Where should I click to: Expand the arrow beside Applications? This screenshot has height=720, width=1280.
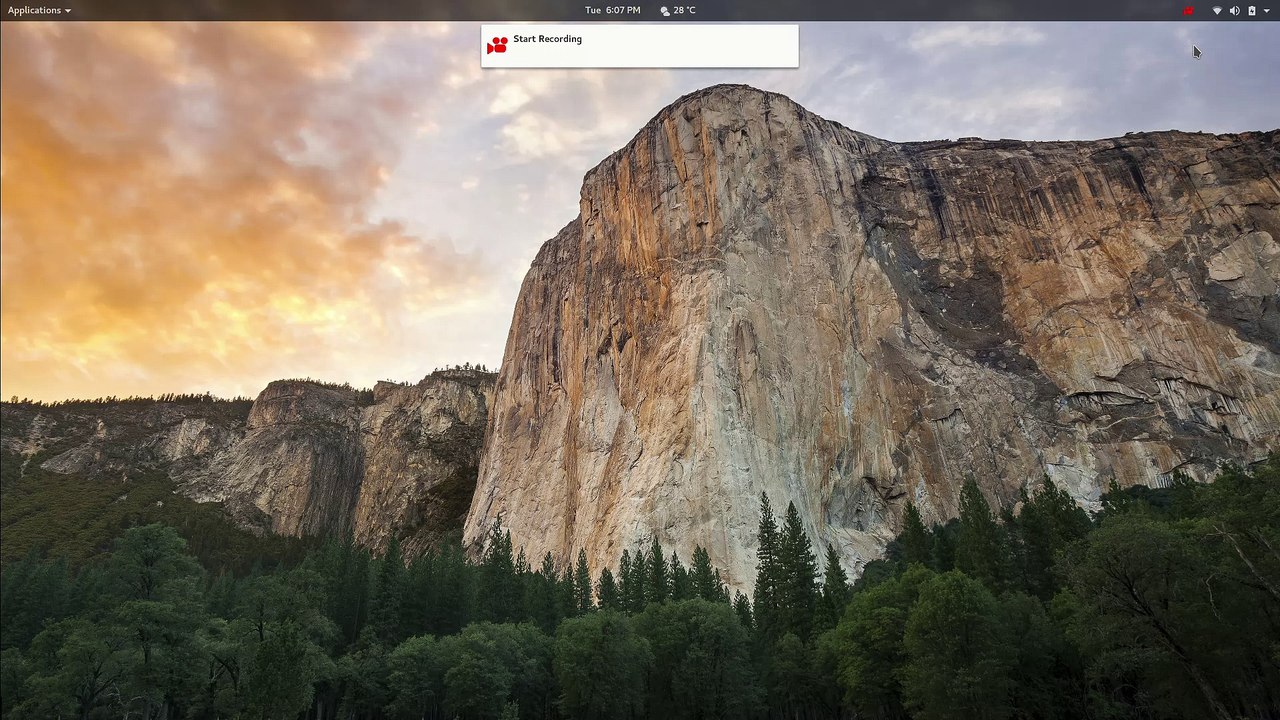click(x=68, y=11)
